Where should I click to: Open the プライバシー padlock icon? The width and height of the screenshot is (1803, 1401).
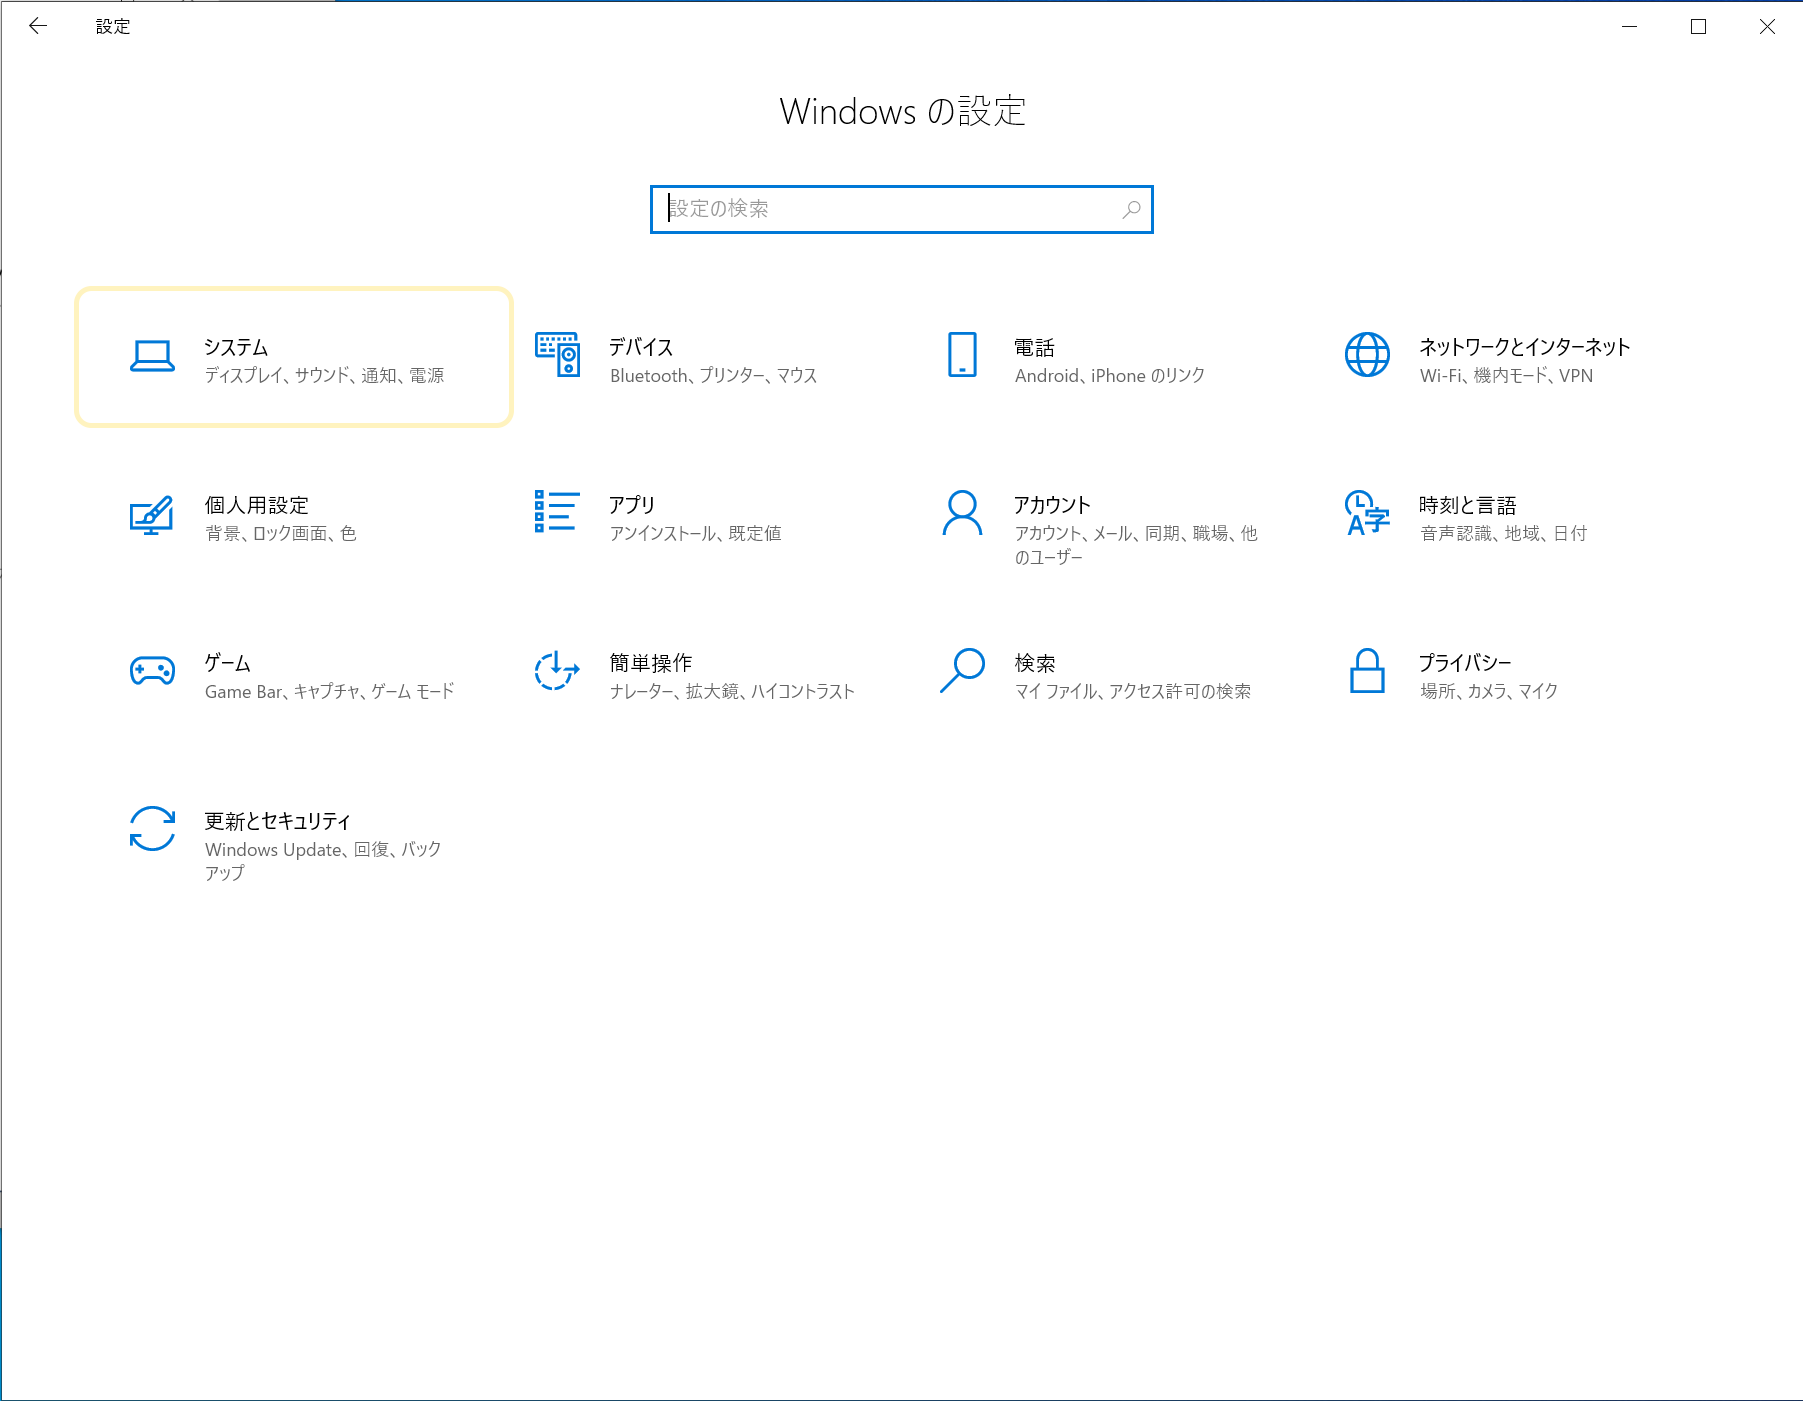click(1367, 670)
